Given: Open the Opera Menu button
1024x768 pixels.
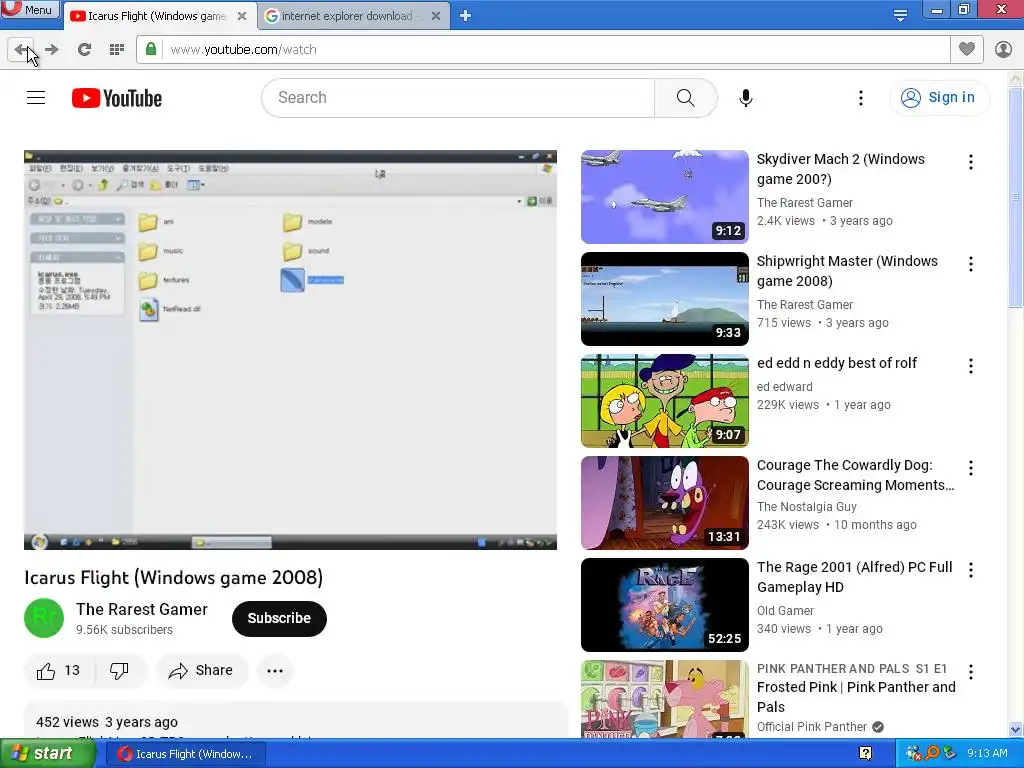Looking at the screenshot, I should (x=29, y=9).
